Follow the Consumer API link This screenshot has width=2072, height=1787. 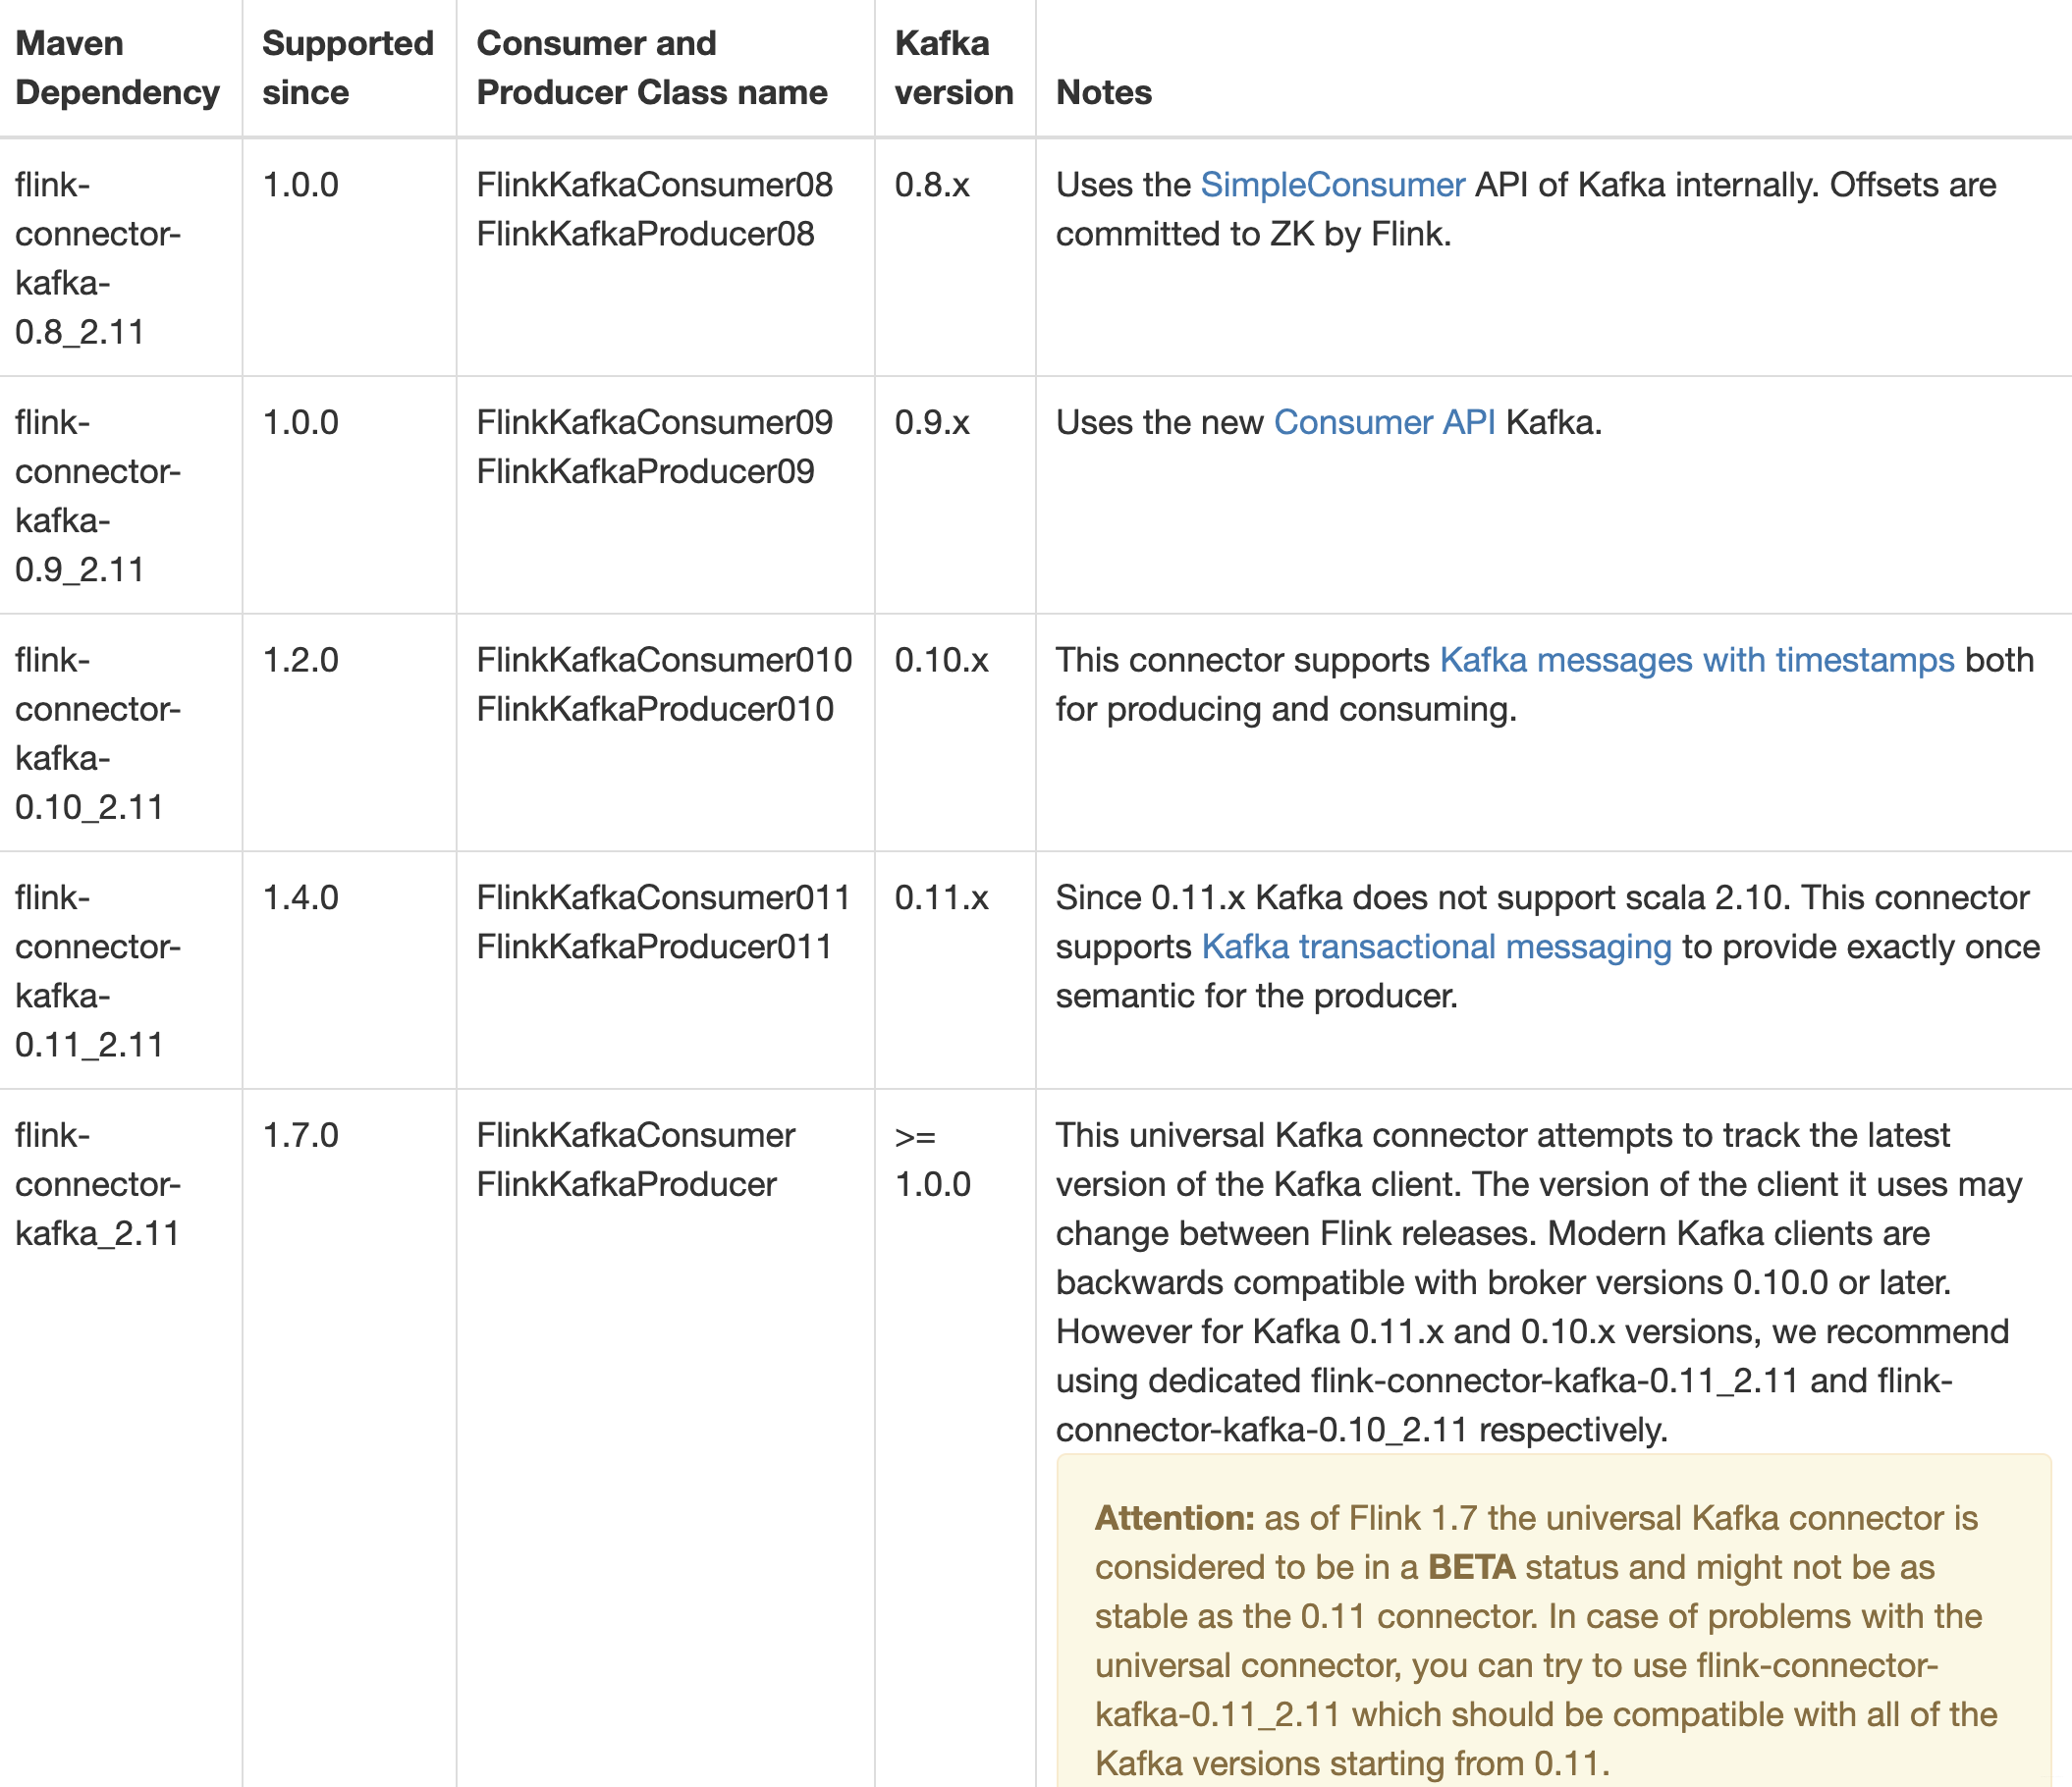coord(1384,423)
